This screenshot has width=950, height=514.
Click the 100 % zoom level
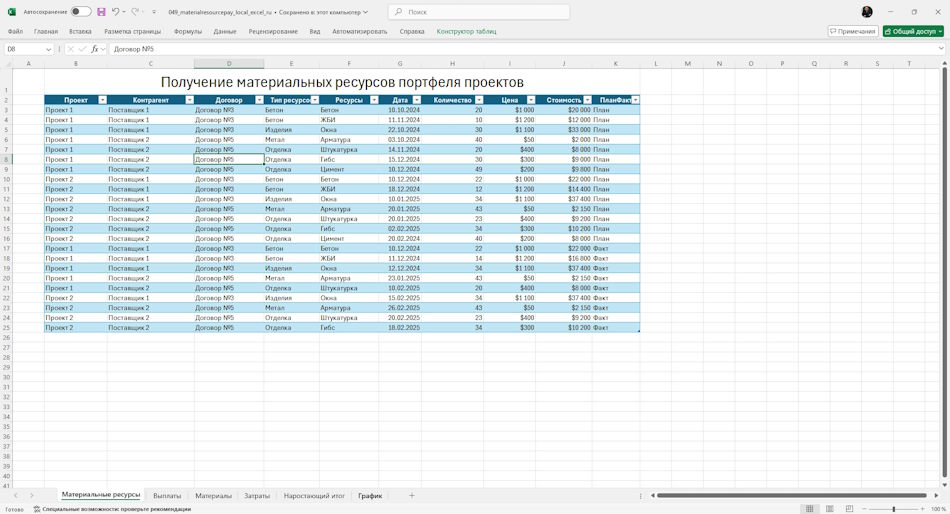point(938,509)
